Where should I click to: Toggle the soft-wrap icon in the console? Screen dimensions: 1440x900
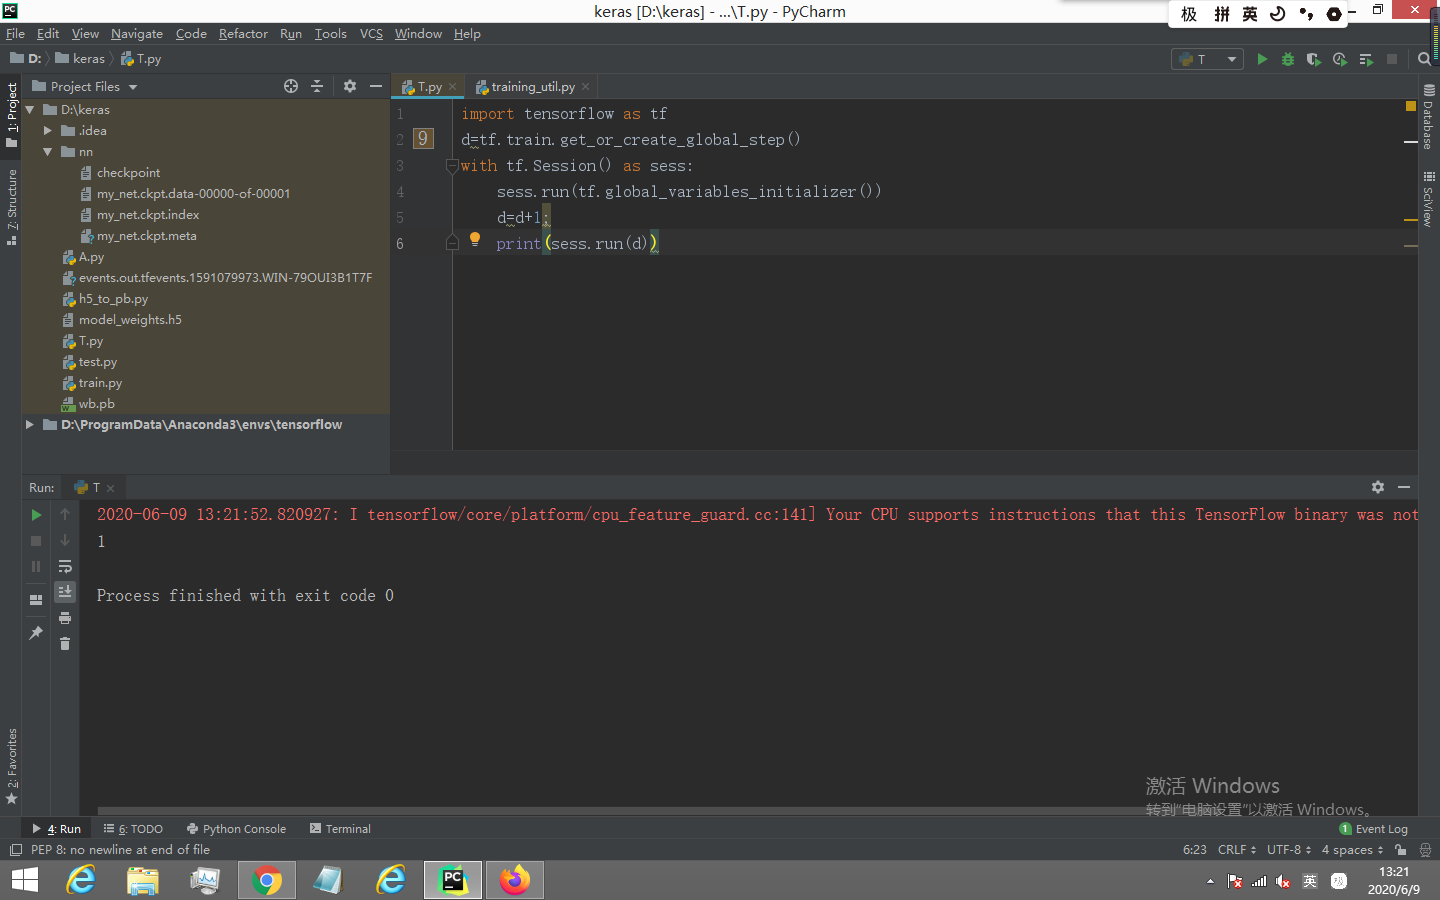(x=65, y=565)
